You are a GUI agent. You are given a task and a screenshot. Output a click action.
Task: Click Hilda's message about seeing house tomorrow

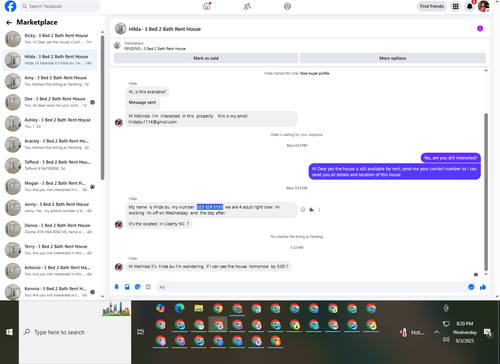208,267
